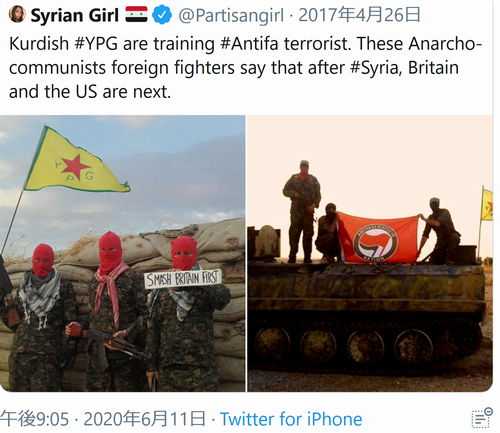Click the blue verified badge
The height and width of the screenshot is (433, 500).
coord(162,15)
